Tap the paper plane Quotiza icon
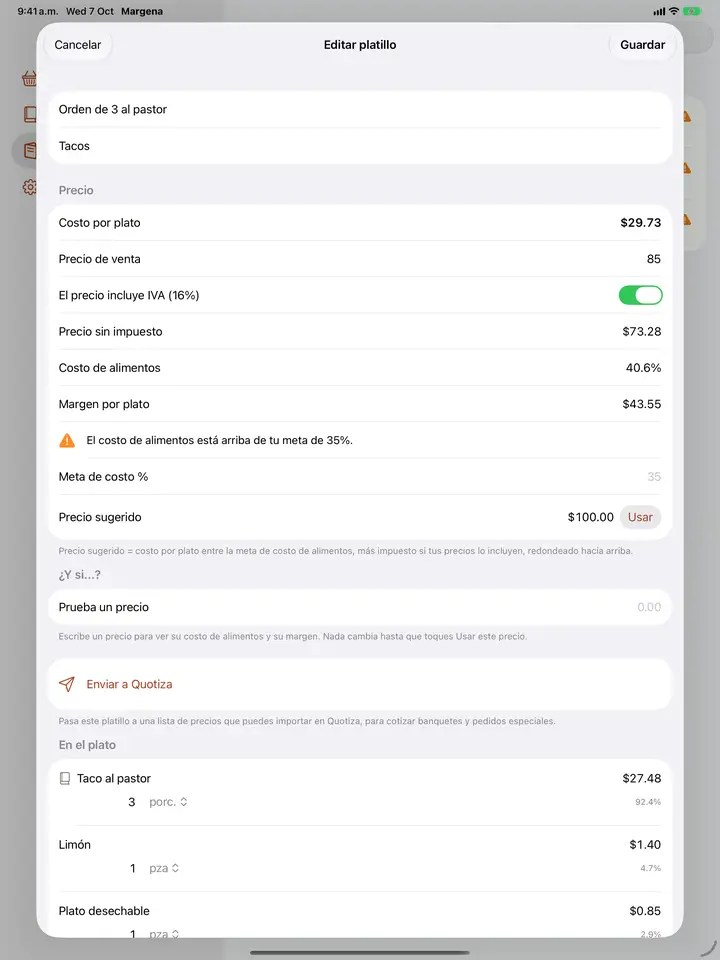 tap(67, 684)
